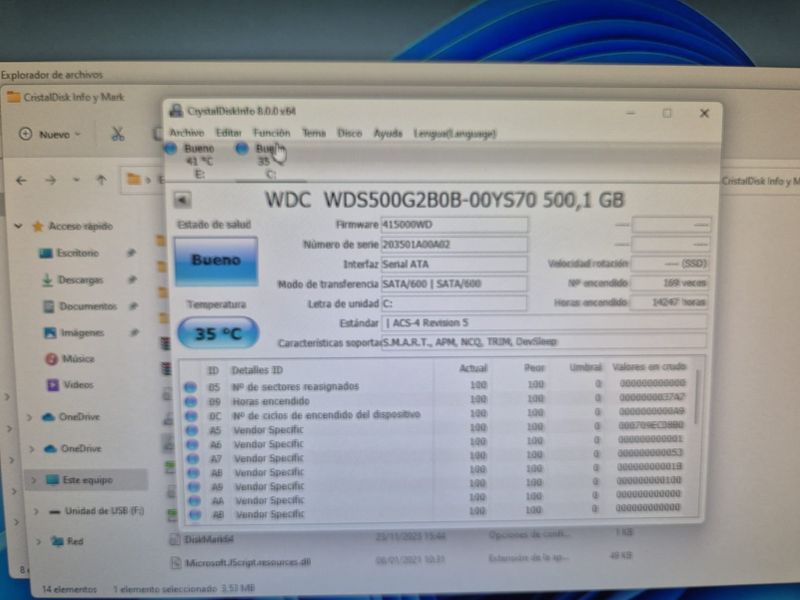Click status icon of A6 Vendor Specific row

192,445
